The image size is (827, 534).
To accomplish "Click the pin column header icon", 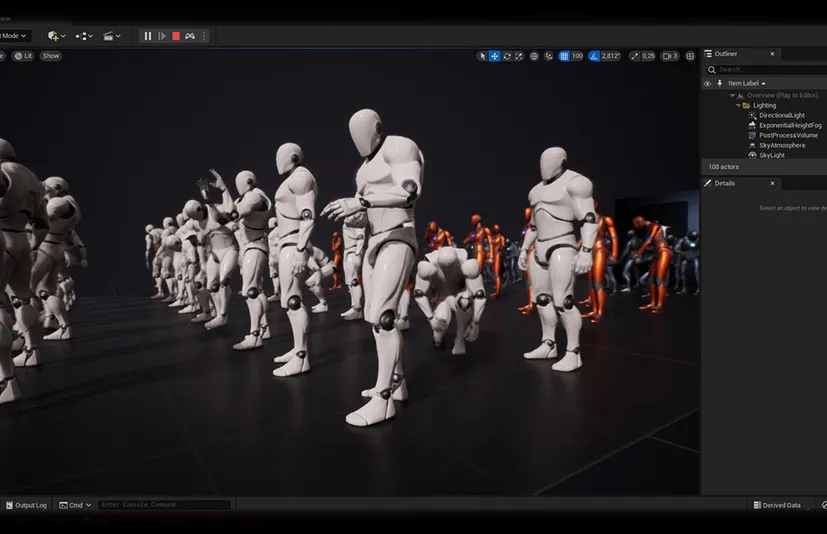I will click(719, 83).
